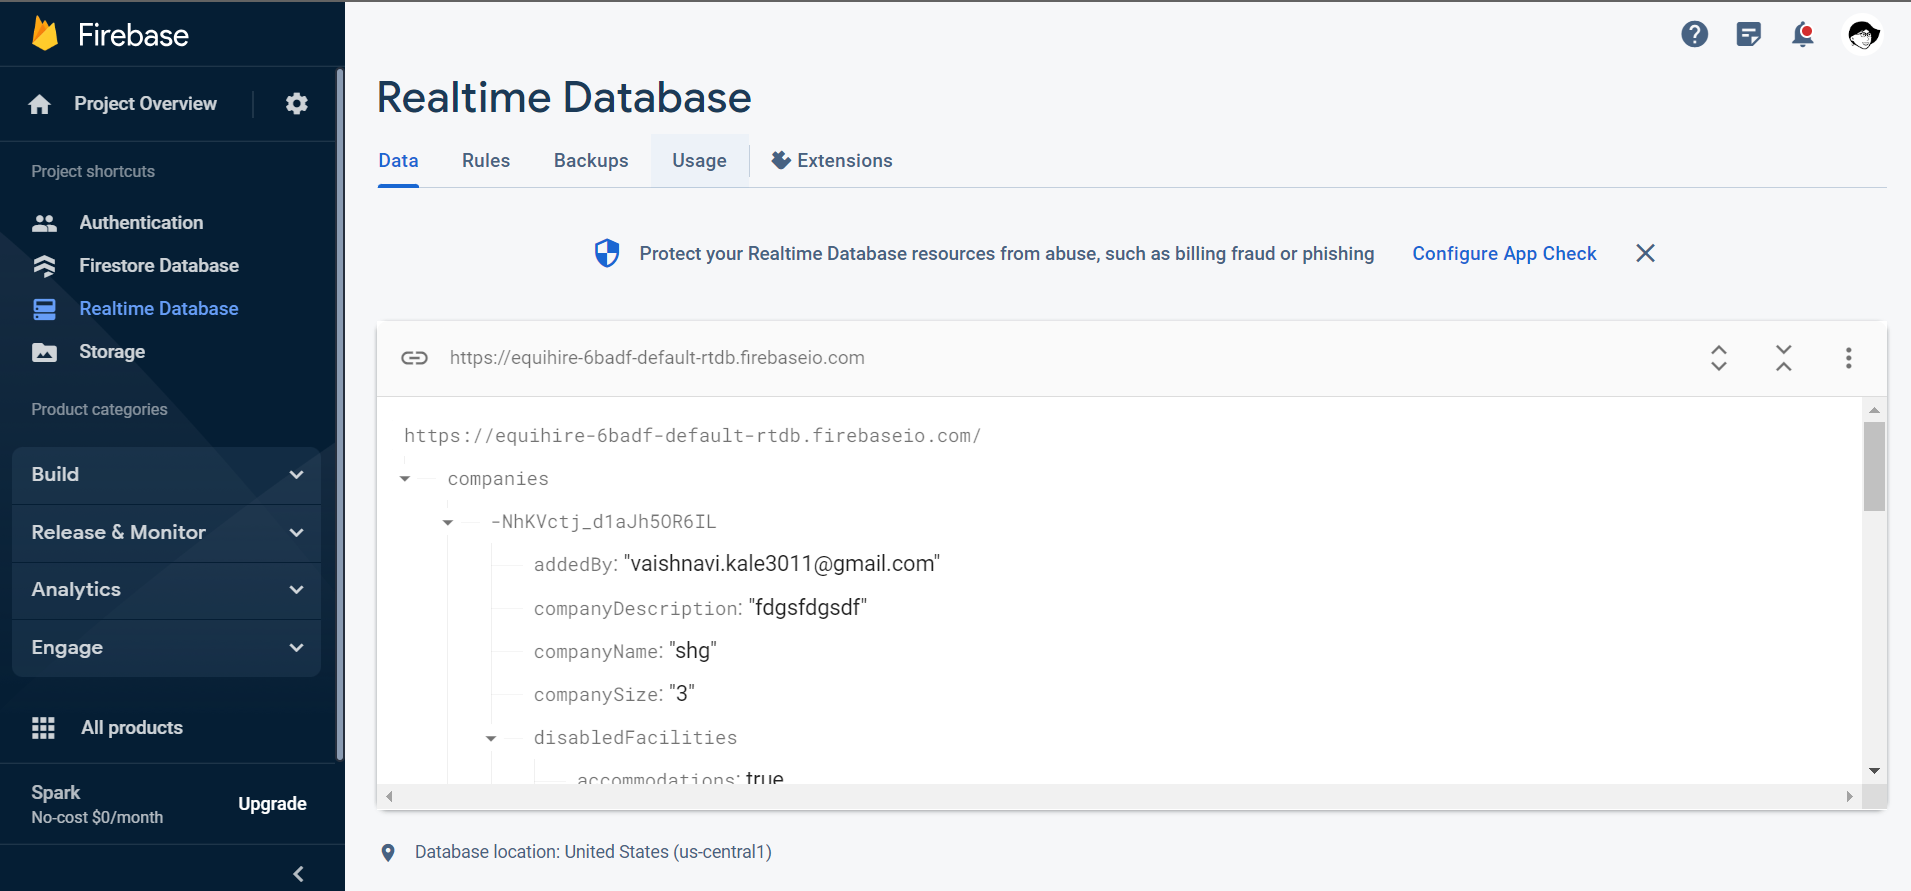Image resolution: width=1911 pixels, height=891 pixels.
Task: Open the Extensions tab
Action: pos(832,161)
